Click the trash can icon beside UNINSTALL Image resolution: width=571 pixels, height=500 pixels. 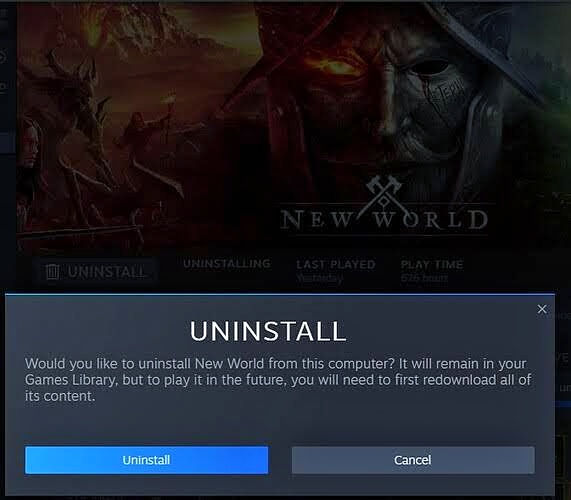(52, 272)
